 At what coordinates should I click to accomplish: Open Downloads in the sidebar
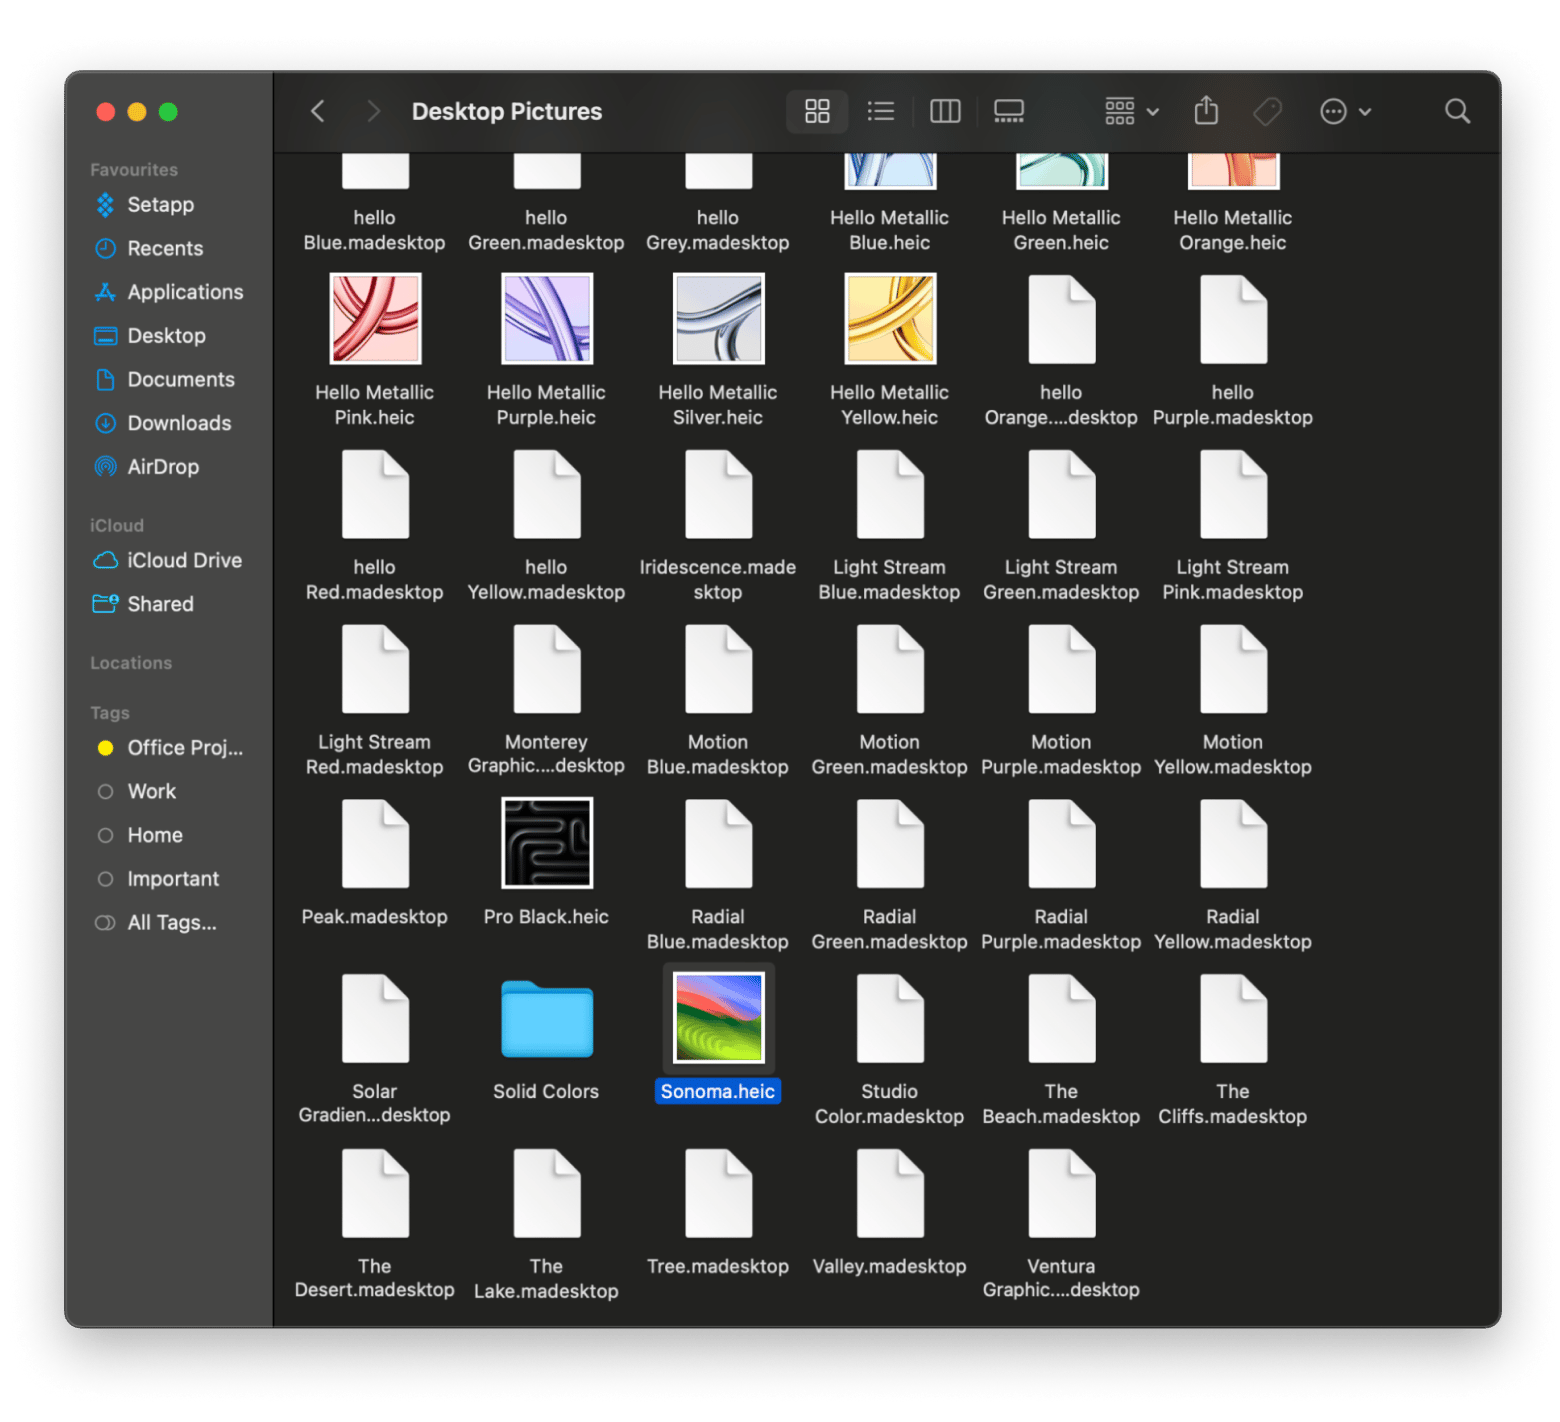(179, 423)
